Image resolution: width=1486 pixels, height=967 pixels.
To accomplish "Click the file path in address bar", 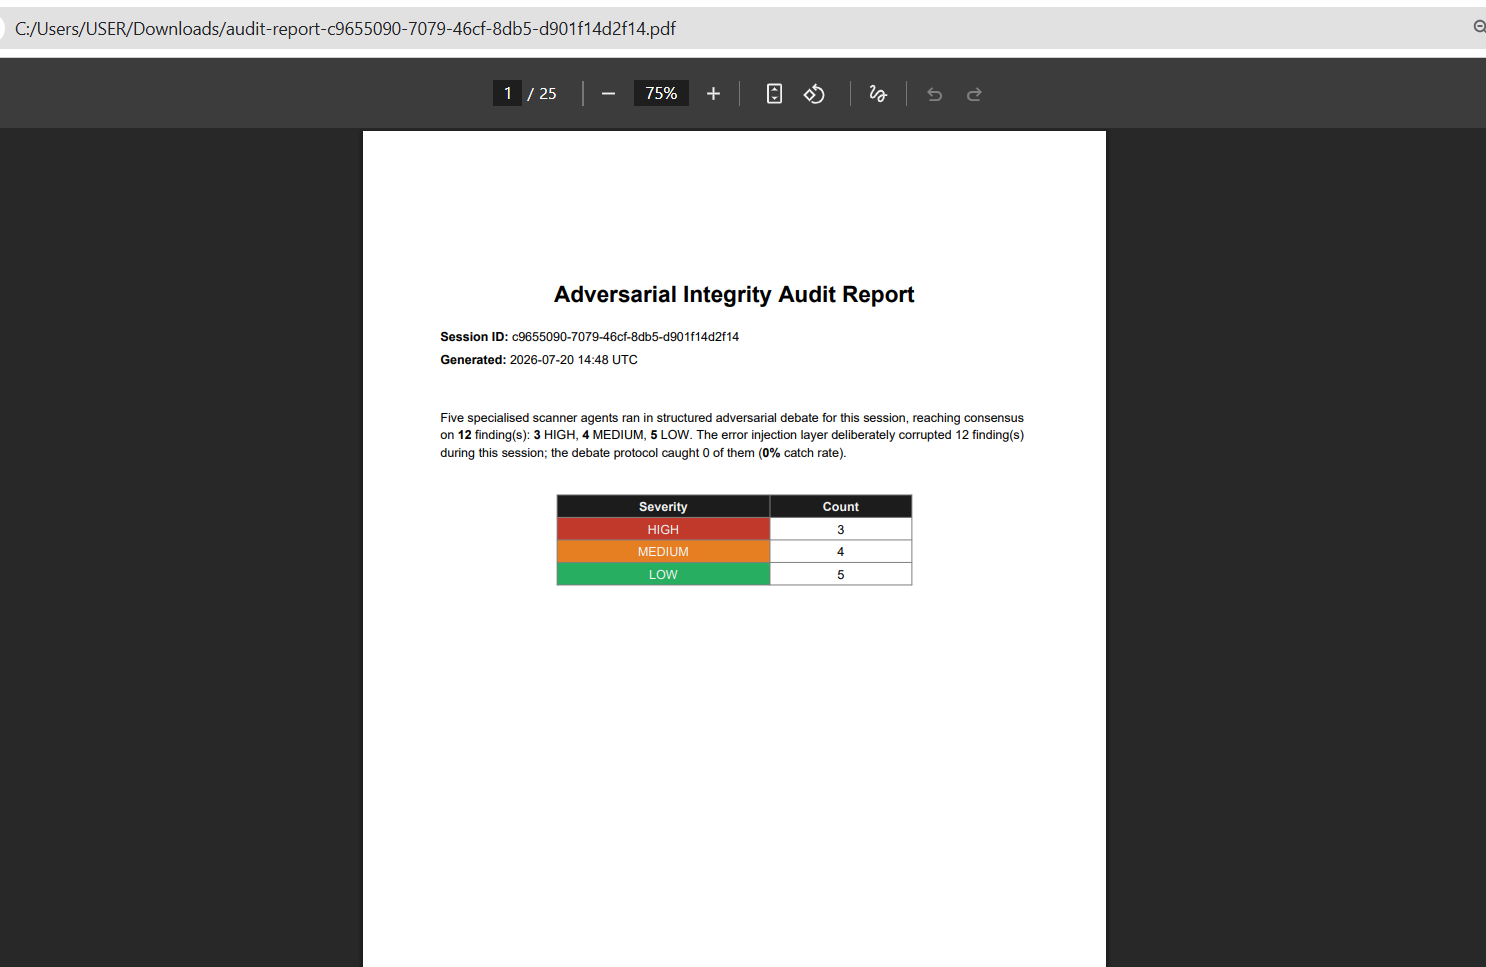I will [x=345, y=29].
